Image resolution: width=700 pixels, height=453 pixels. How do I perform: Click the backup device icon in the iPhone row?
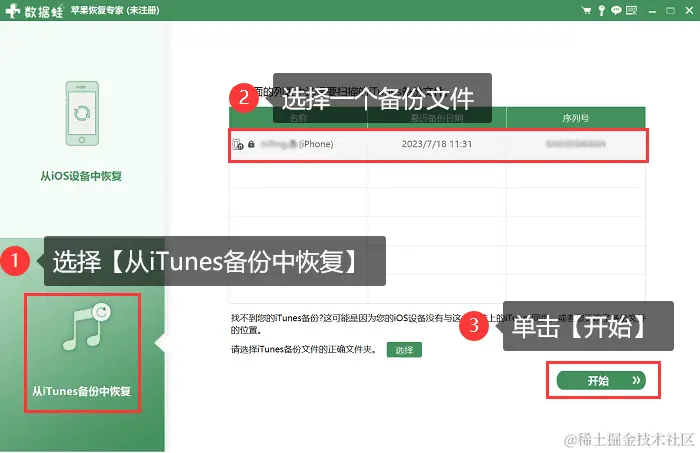point(238,144)
